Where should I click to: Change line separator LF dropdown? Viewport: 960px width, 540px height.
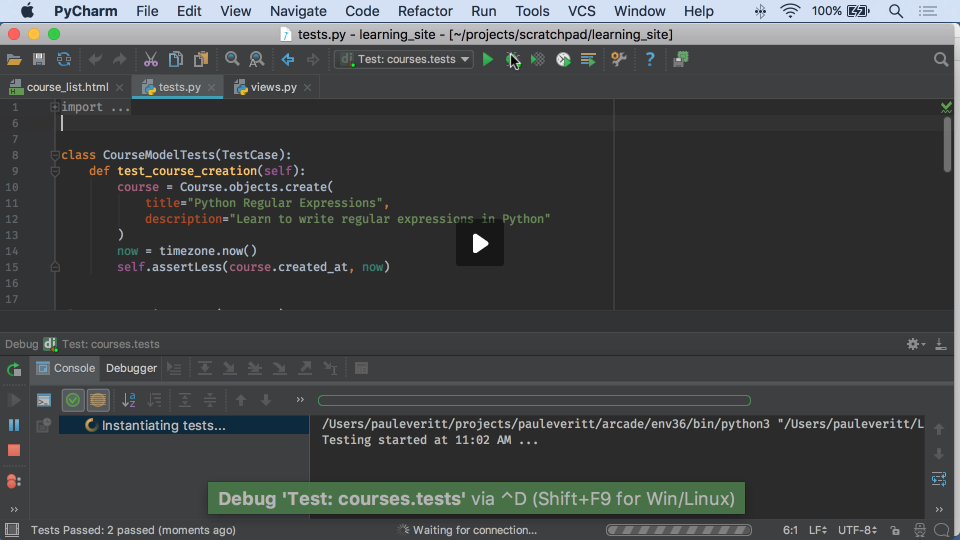click(817, 530)
